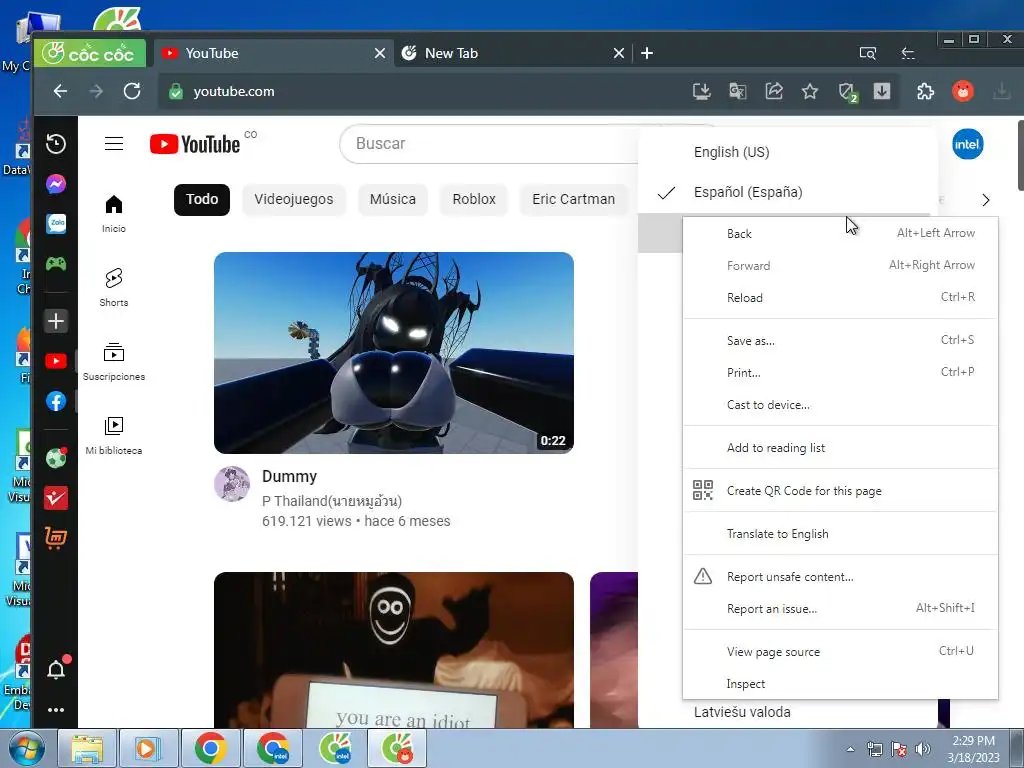1024x768 pixels.
Task: Open the games controller sidebar icon
Action: coord(56,264)
